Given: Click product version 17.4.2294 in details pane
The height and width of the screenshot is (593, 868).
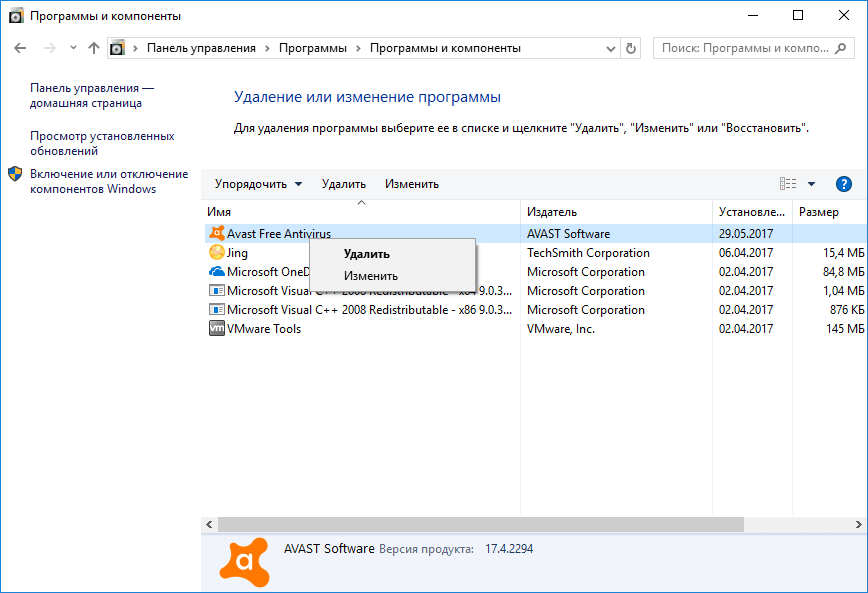Looking at the screenshot, I should tap(509, 549).
